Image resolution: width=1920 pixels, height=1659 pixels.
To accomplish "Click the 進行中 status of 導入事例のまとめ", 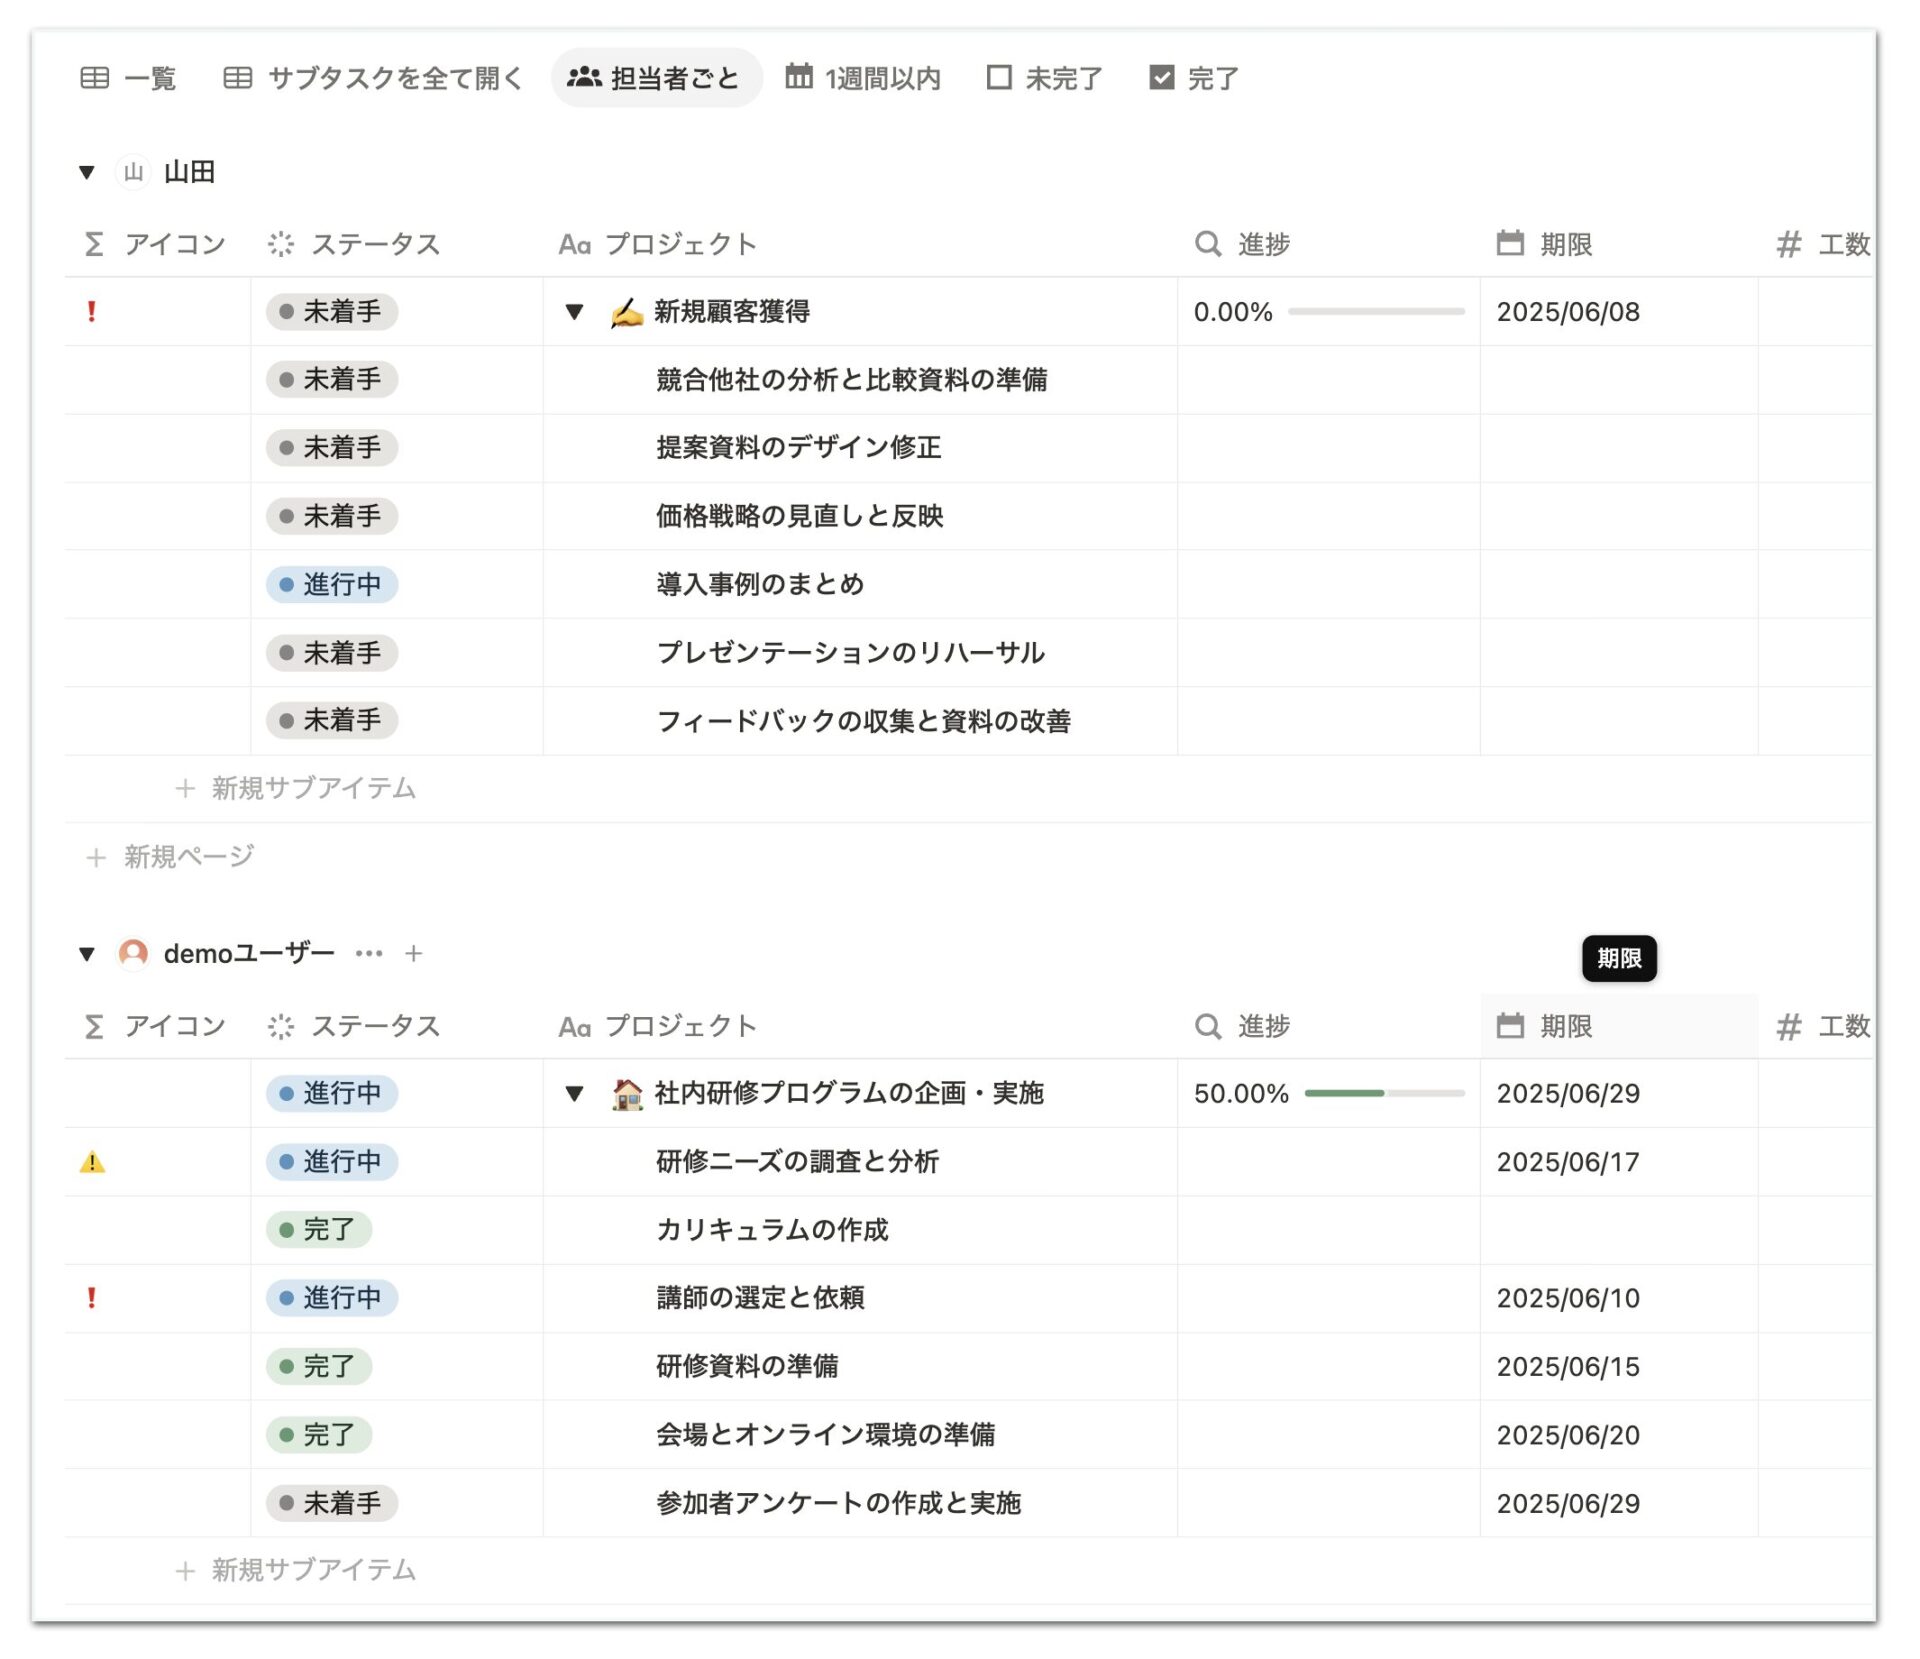I will [332, 584].
